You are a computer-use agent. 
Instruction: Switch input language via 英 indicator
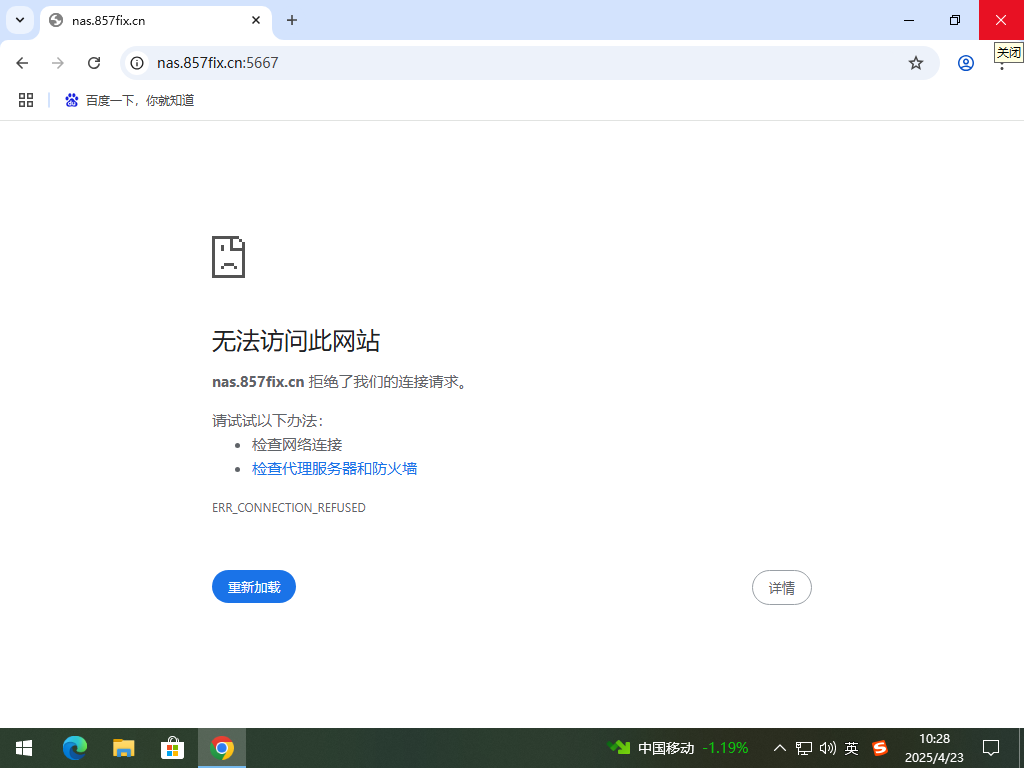(851, 748)
